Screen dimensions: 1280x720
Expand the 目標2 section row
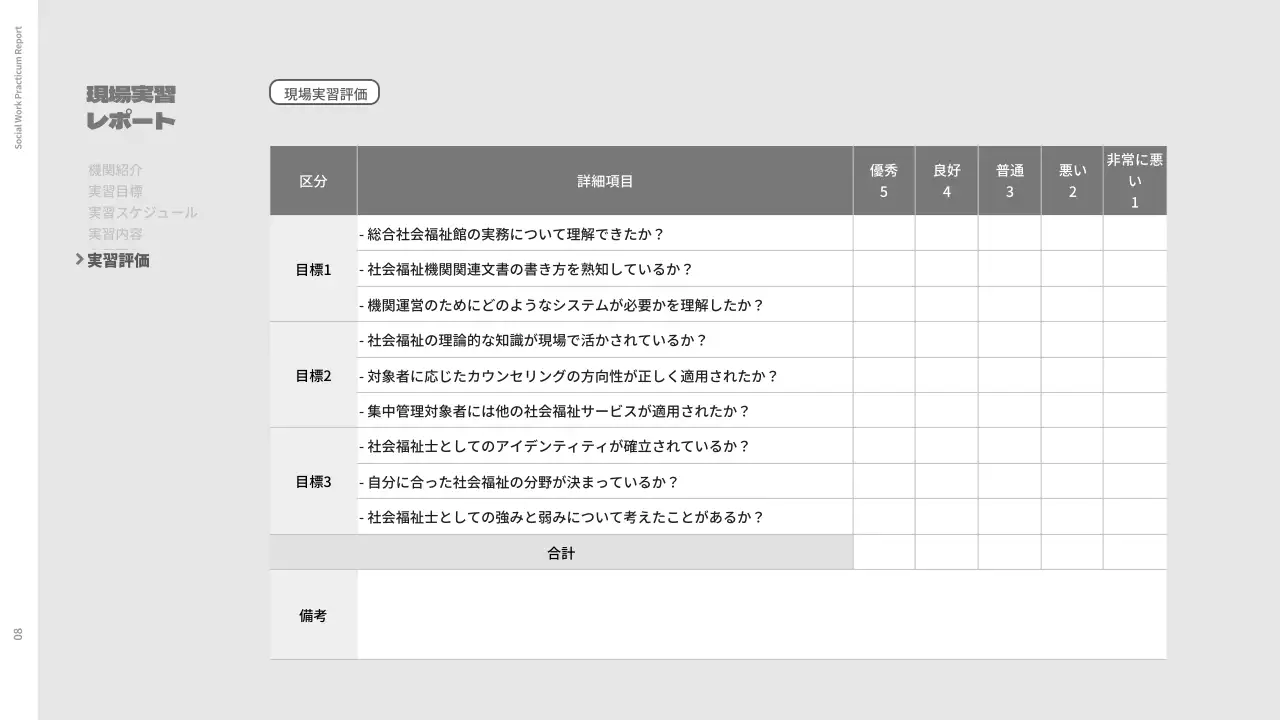pyautogui.click(x=313, y=375)
